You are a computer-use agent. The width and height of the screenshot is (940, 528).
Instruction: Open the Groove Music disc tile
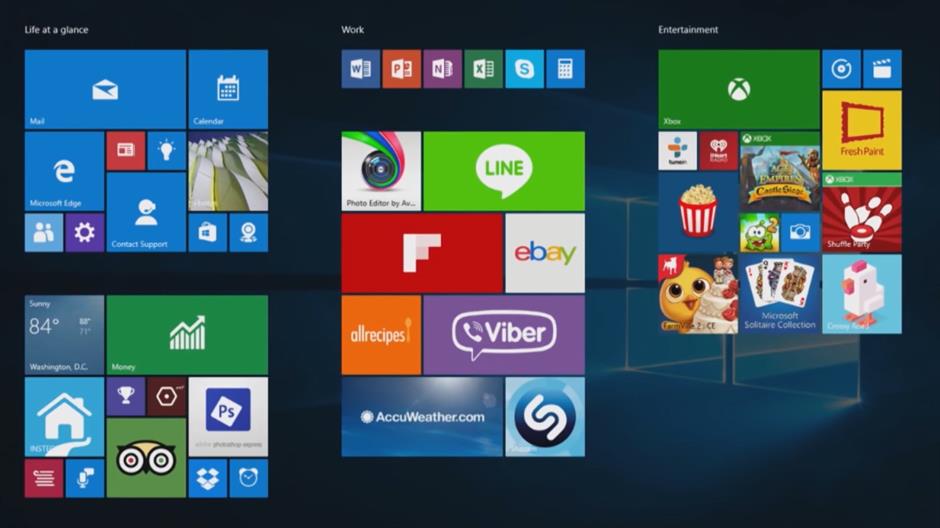tap(842, 69)
